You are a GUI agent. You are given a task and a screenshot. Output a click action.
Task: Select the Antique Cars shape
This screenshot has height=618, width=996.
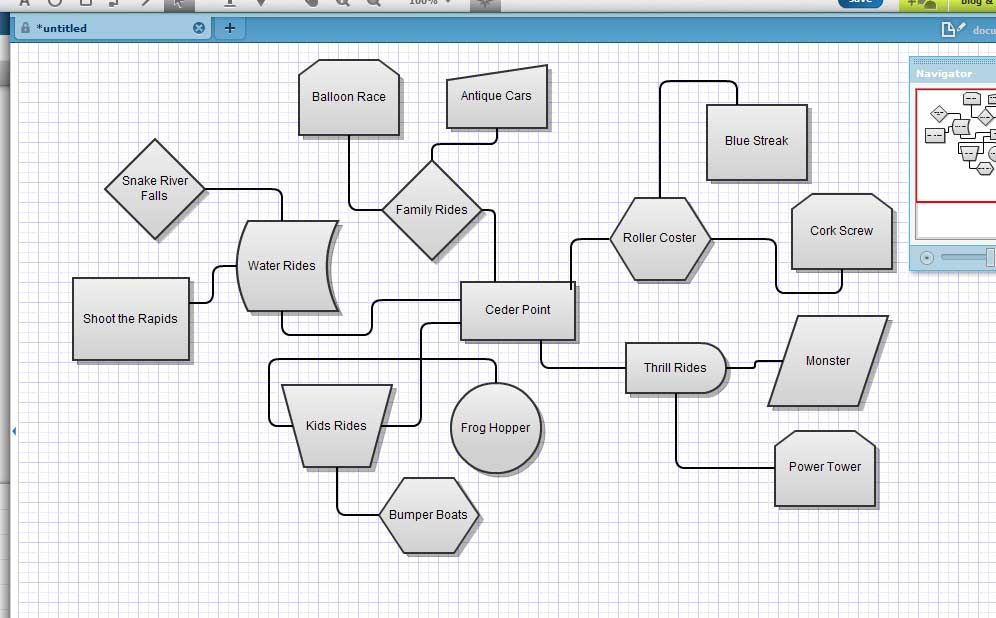click(x=497, y=97)
